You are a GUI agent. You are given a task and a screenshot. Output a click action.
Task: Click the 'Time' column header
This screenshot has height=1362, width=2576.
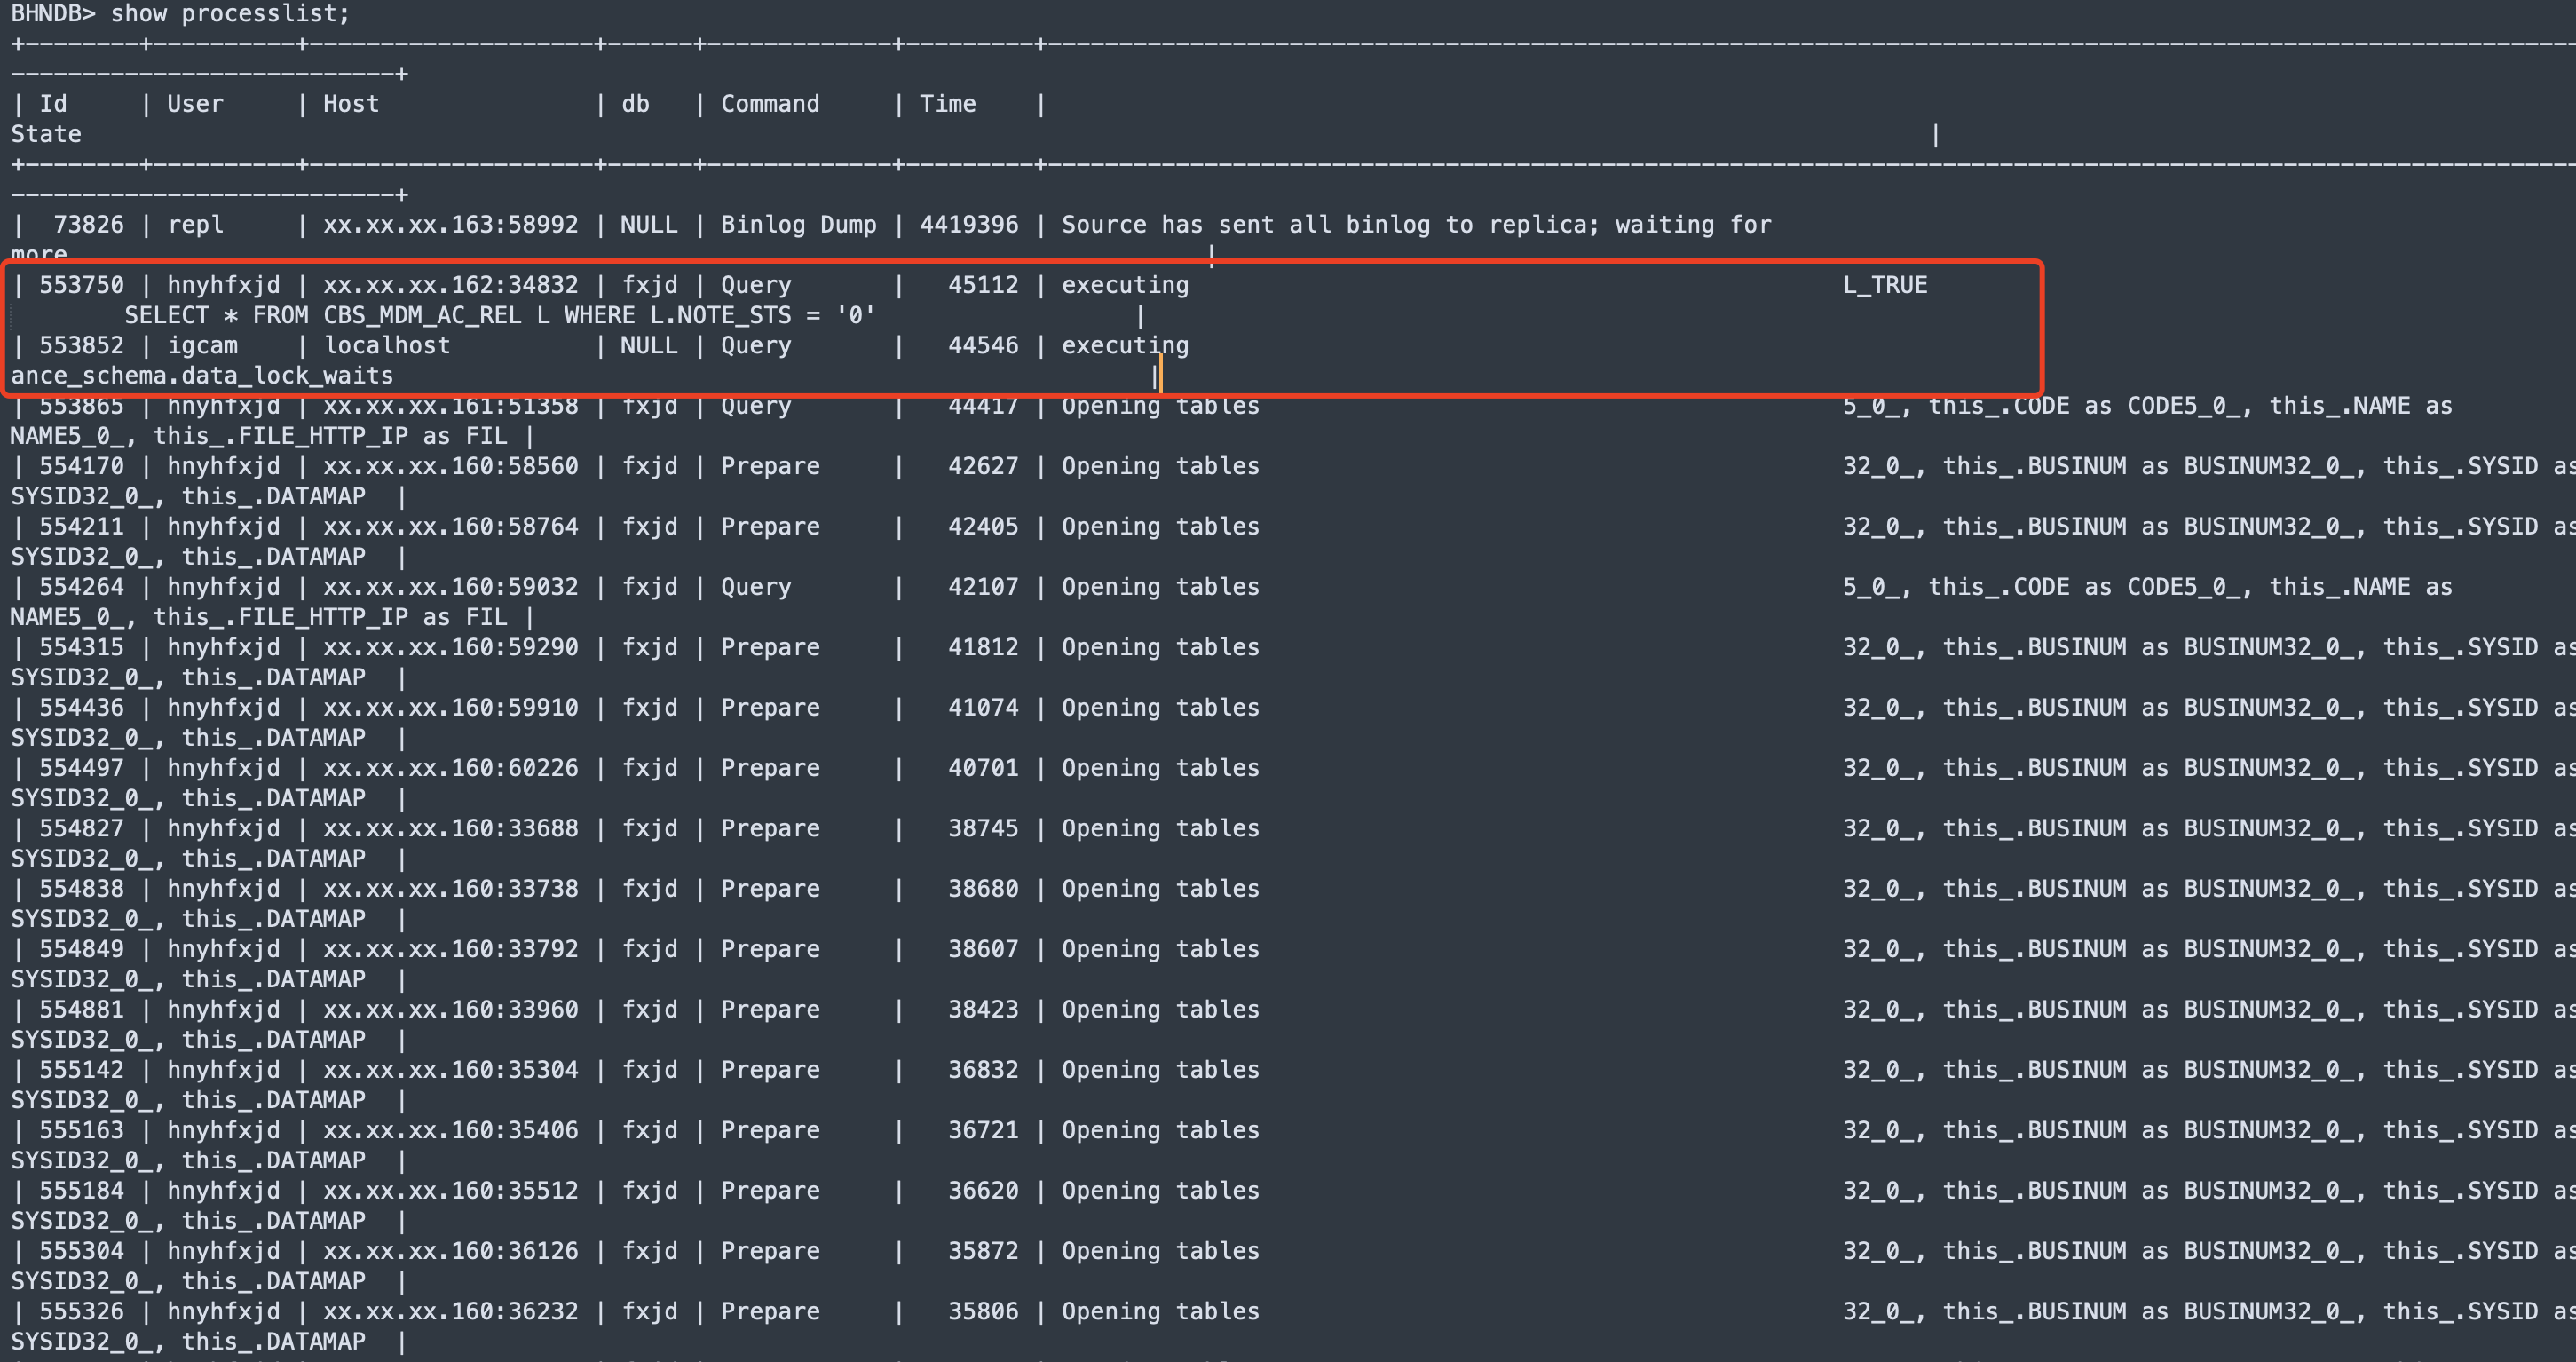coord(946,104)
